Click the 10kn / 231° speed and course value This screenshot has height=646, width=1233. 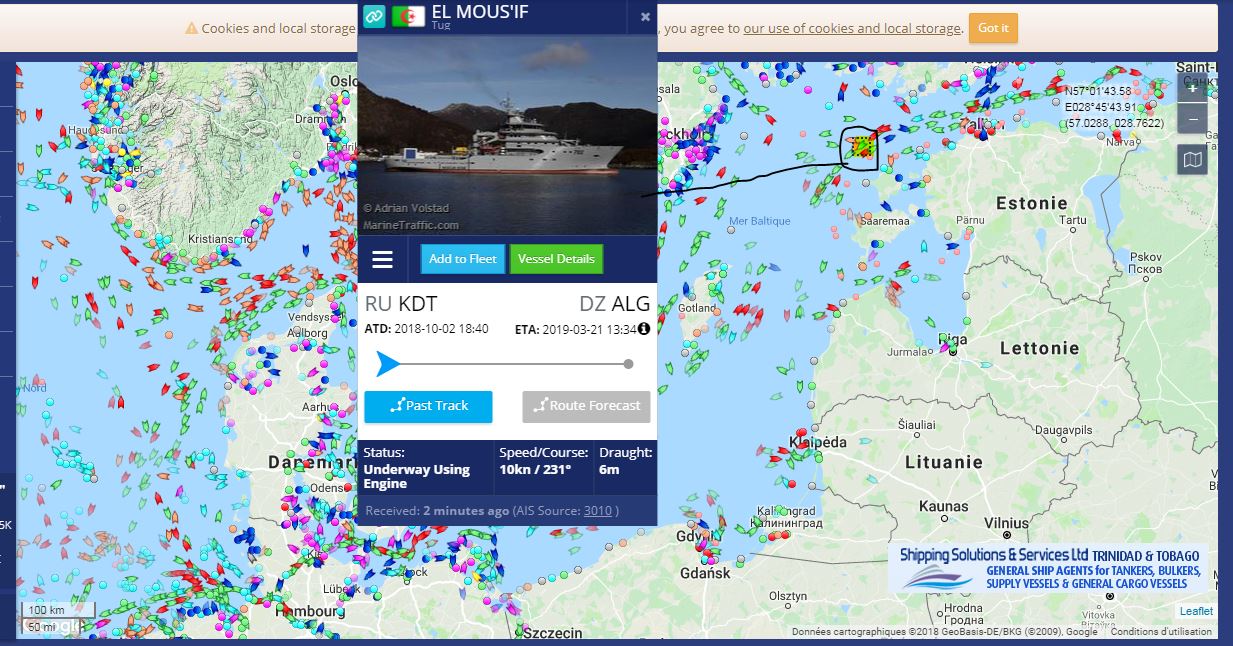coord(535,469)
